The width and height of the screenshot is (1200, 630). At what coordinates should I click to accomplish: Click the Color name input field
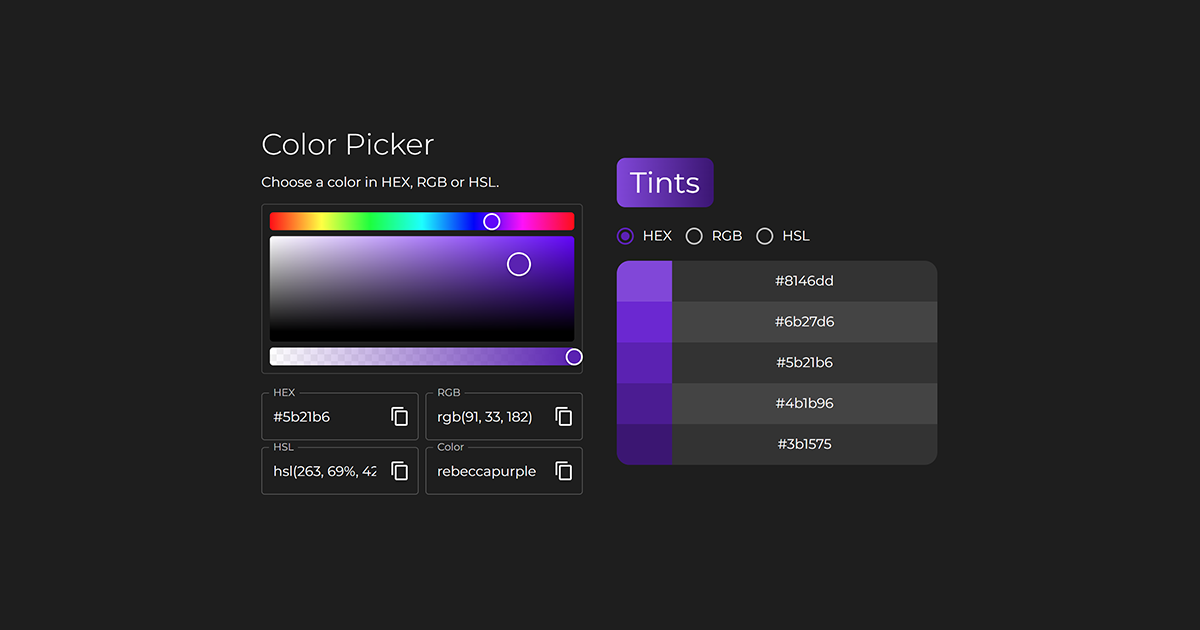point(487,471)
